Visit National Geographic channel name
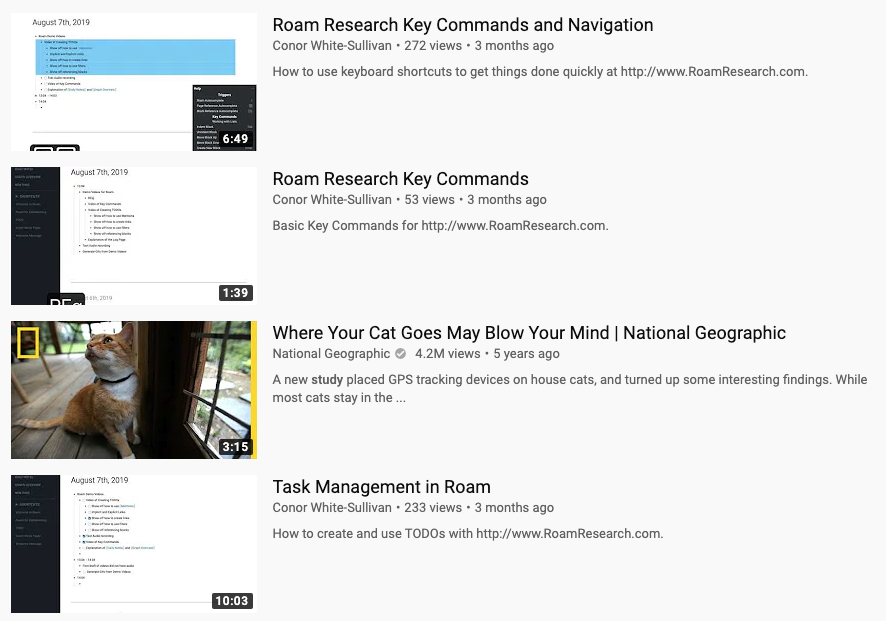The image size is (886, 621). pyautogui.click(x=331, y=354)
